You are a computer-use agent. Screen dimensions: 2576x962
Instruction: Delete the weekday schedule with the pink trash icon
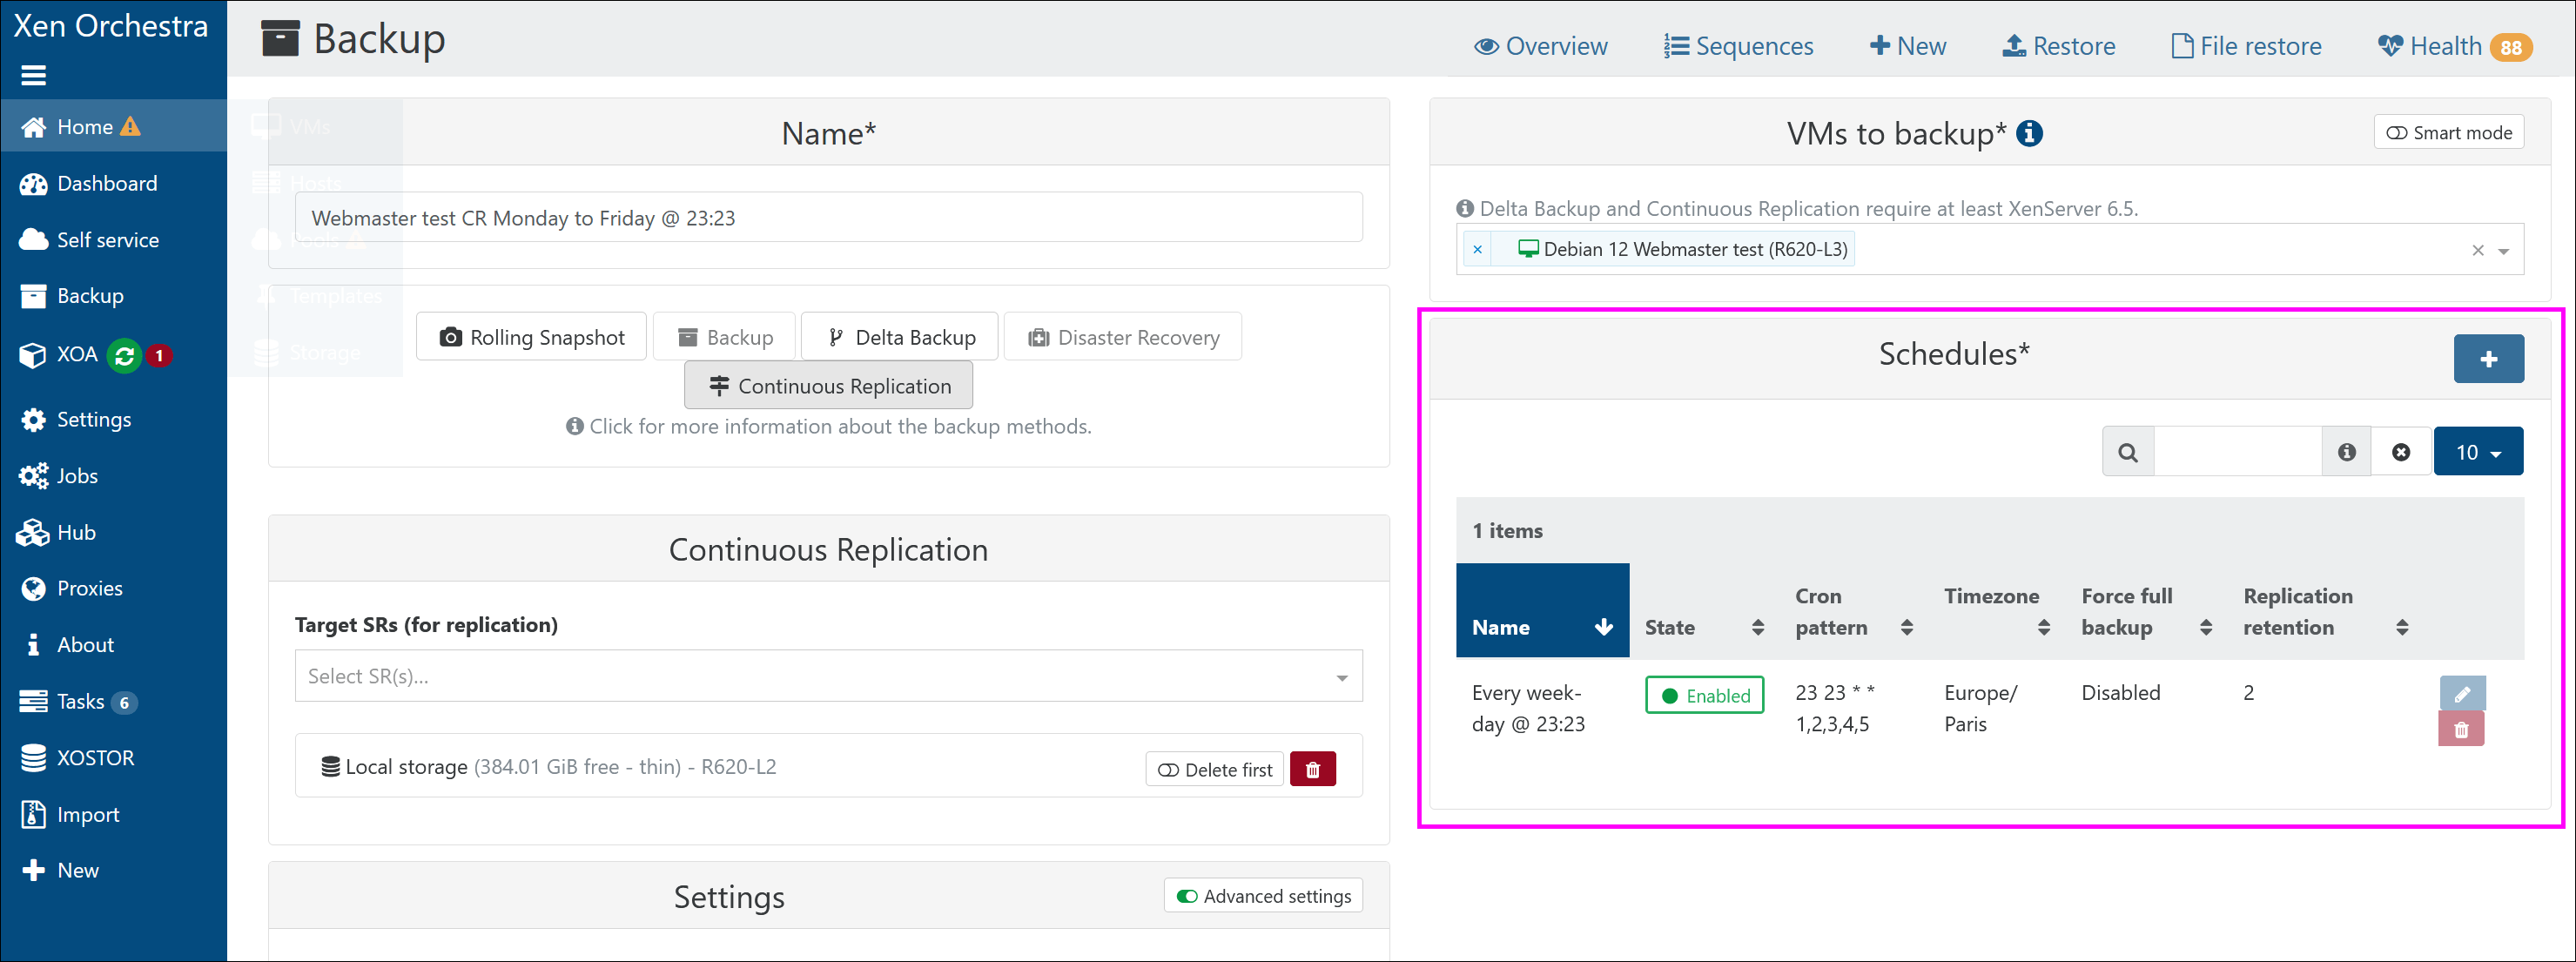coord(2462,729)
